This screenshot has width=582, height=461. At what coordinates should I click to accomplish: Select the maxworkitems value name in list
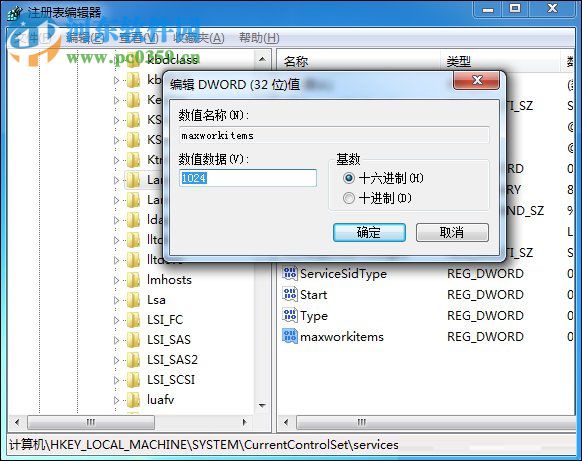[x=342, y=337]
